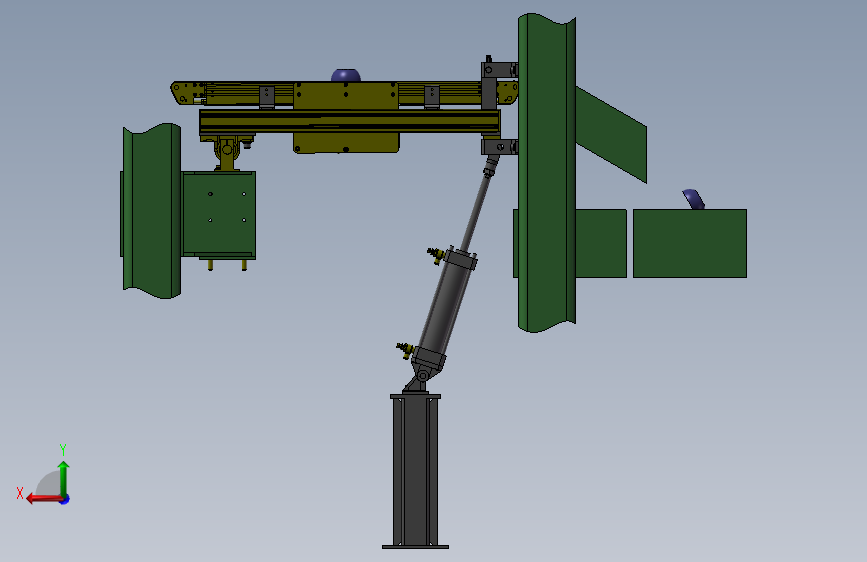Image resolution: width=867 pixels, height=562 pixels.
Task: Select the lower gray hinge bracket on the column
Action: [x=499, y=147]
